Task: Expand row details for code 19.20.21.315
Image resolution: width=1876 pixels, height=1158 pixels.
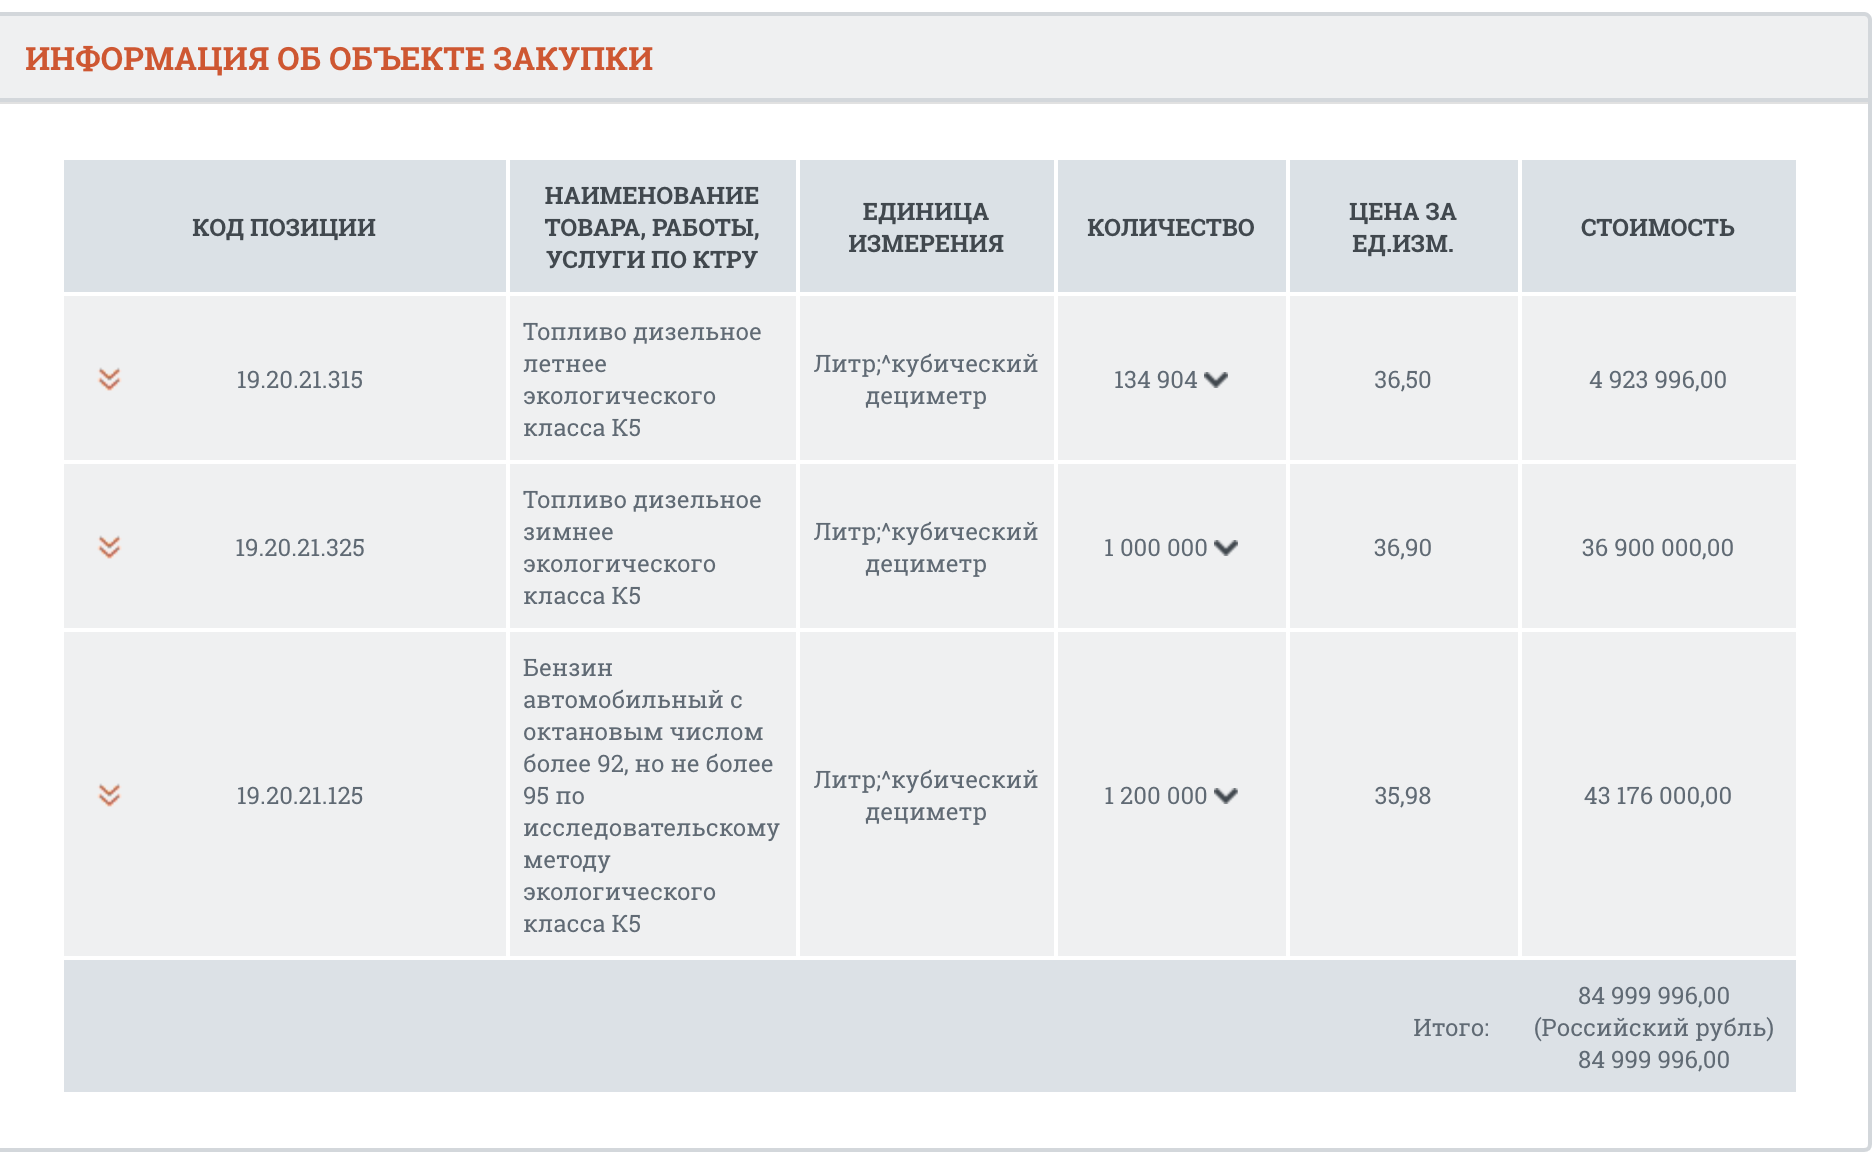Action: (109, 379)
